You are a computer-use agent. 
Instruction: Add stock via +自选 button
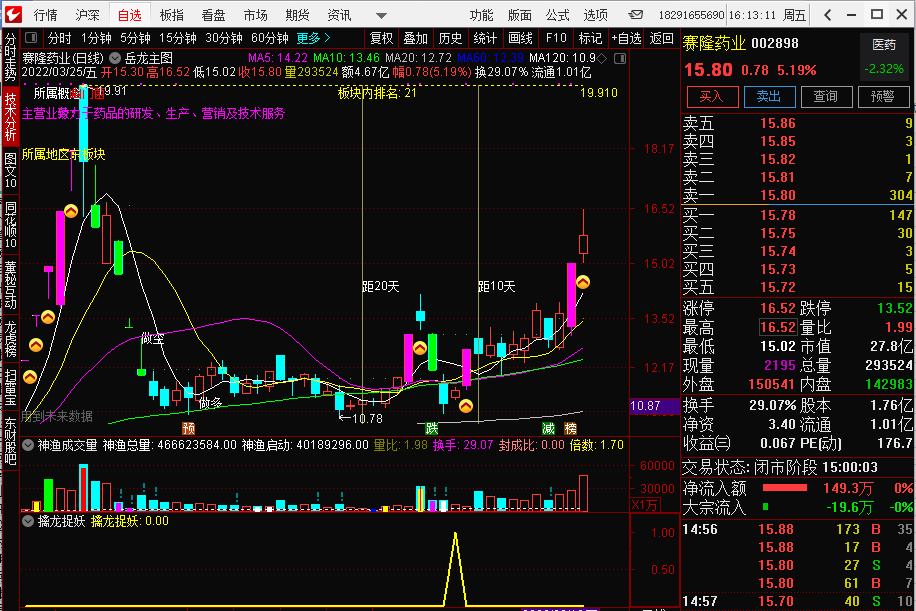tap(626, 39)
